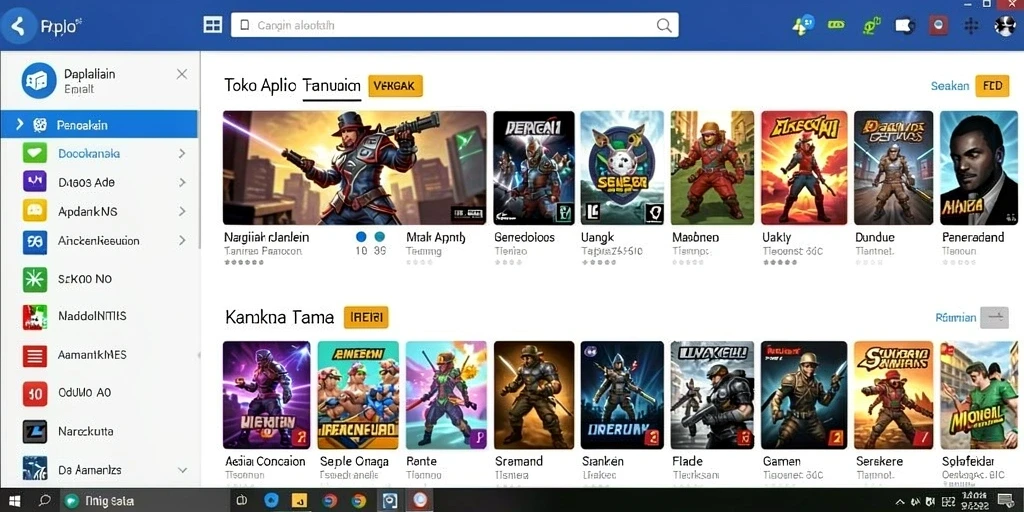Image resolution: width=1024 pixels, height=512 pixels.
Task: Open the Seaken link
Action: [x=950, y=86]
